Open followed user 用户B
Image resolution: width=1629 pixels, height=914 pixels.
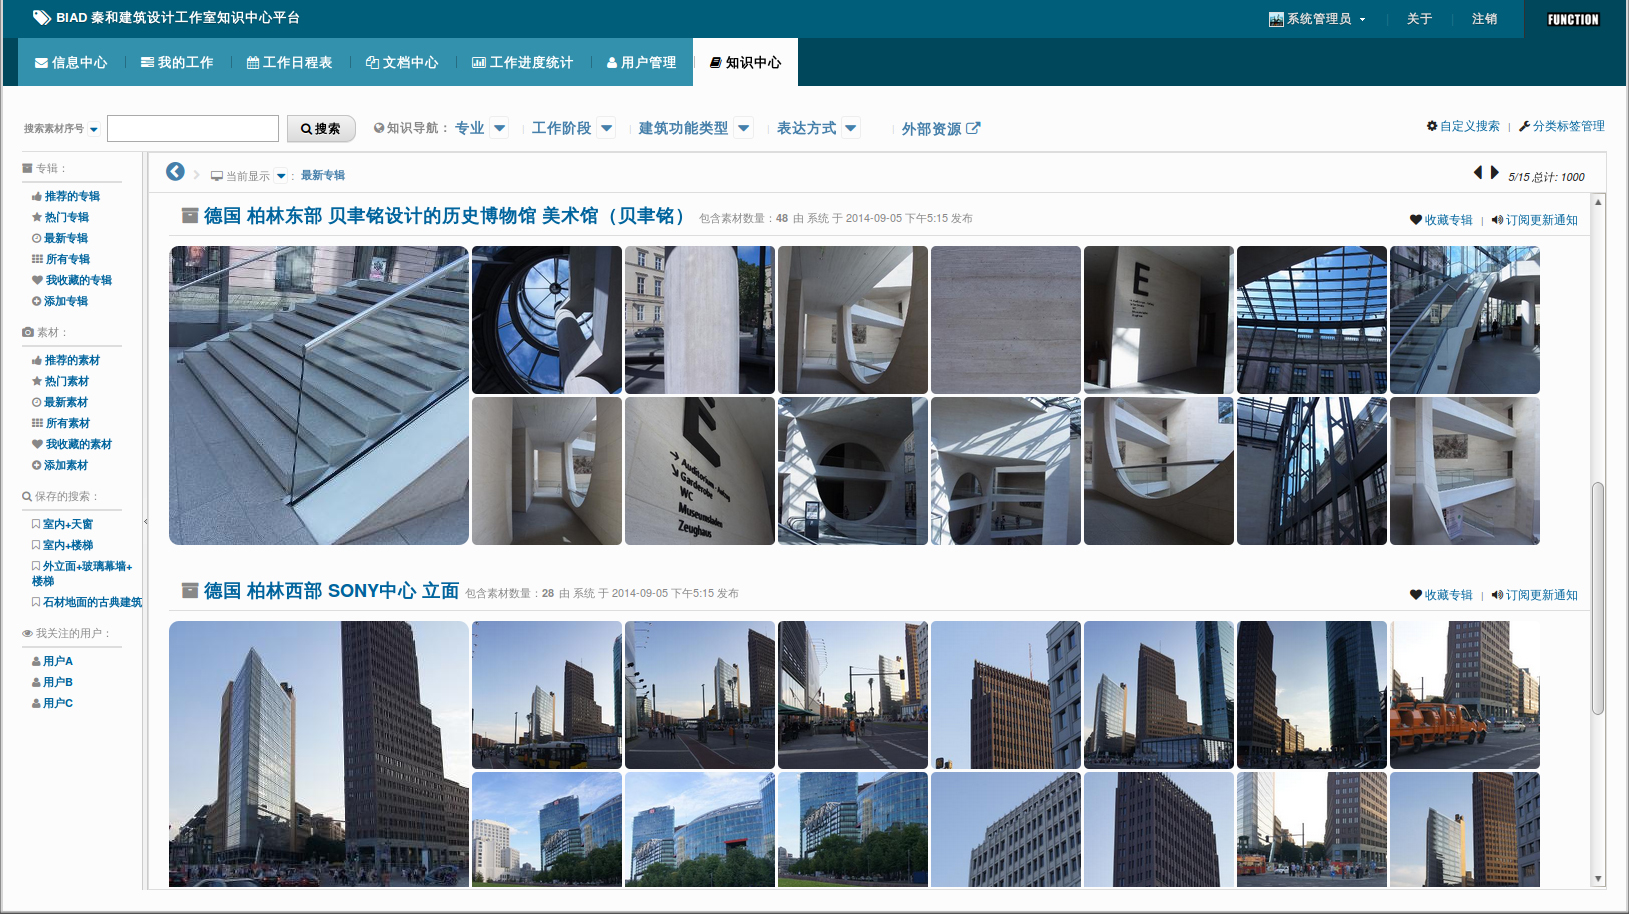(52, 682)
